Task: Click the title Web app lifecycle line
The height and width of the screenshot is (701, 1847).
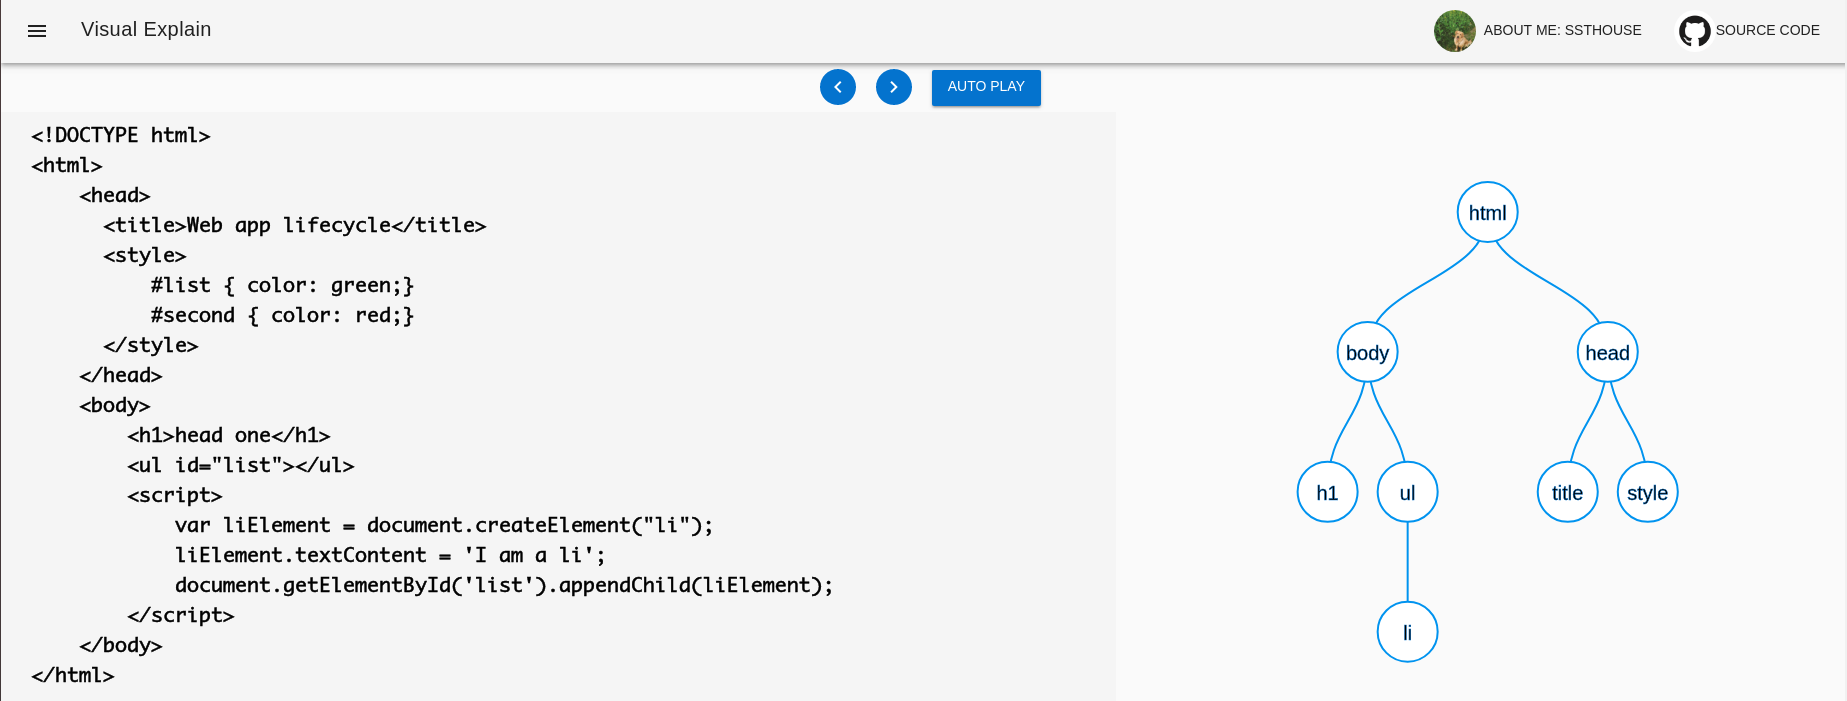Action: click(x=295, y=225)
